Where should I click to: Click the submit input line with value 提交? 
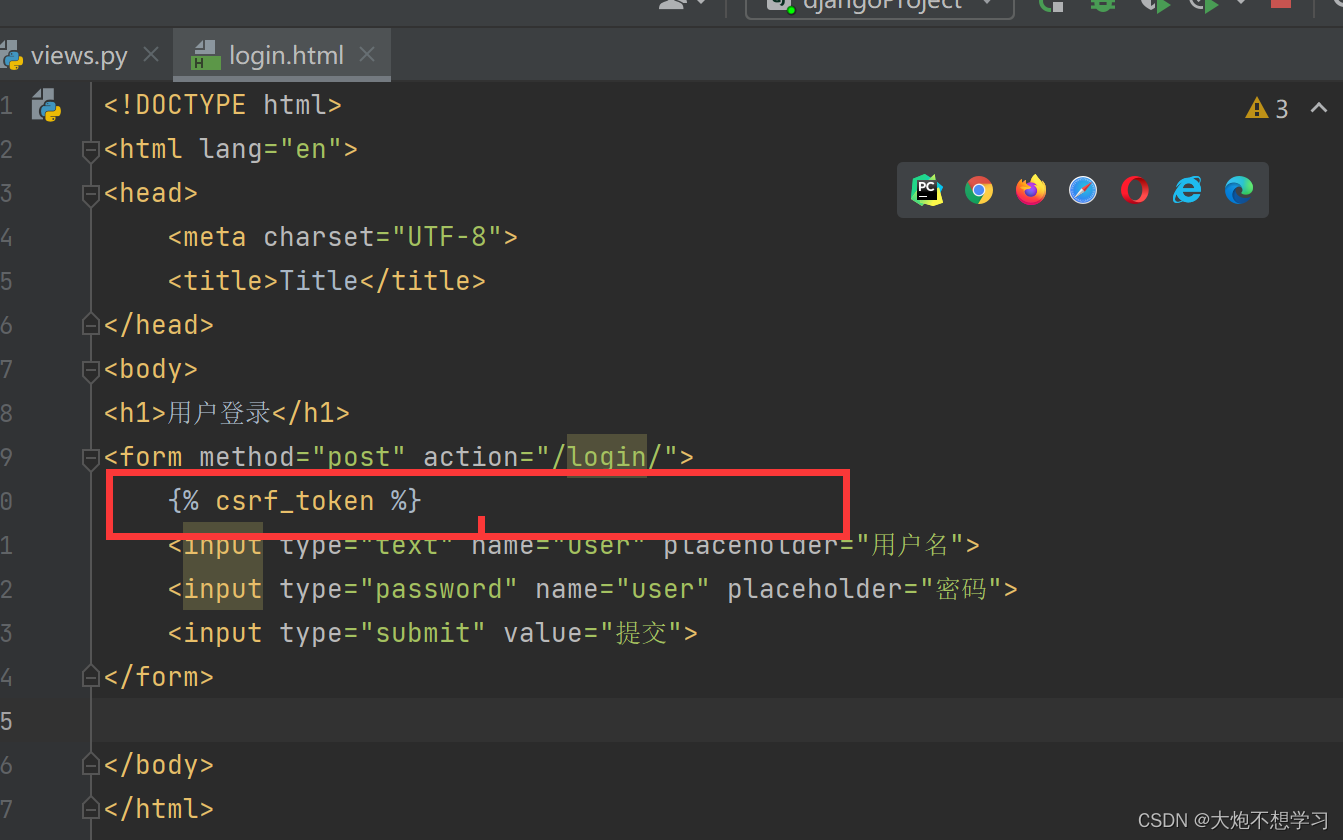[433, 633]
